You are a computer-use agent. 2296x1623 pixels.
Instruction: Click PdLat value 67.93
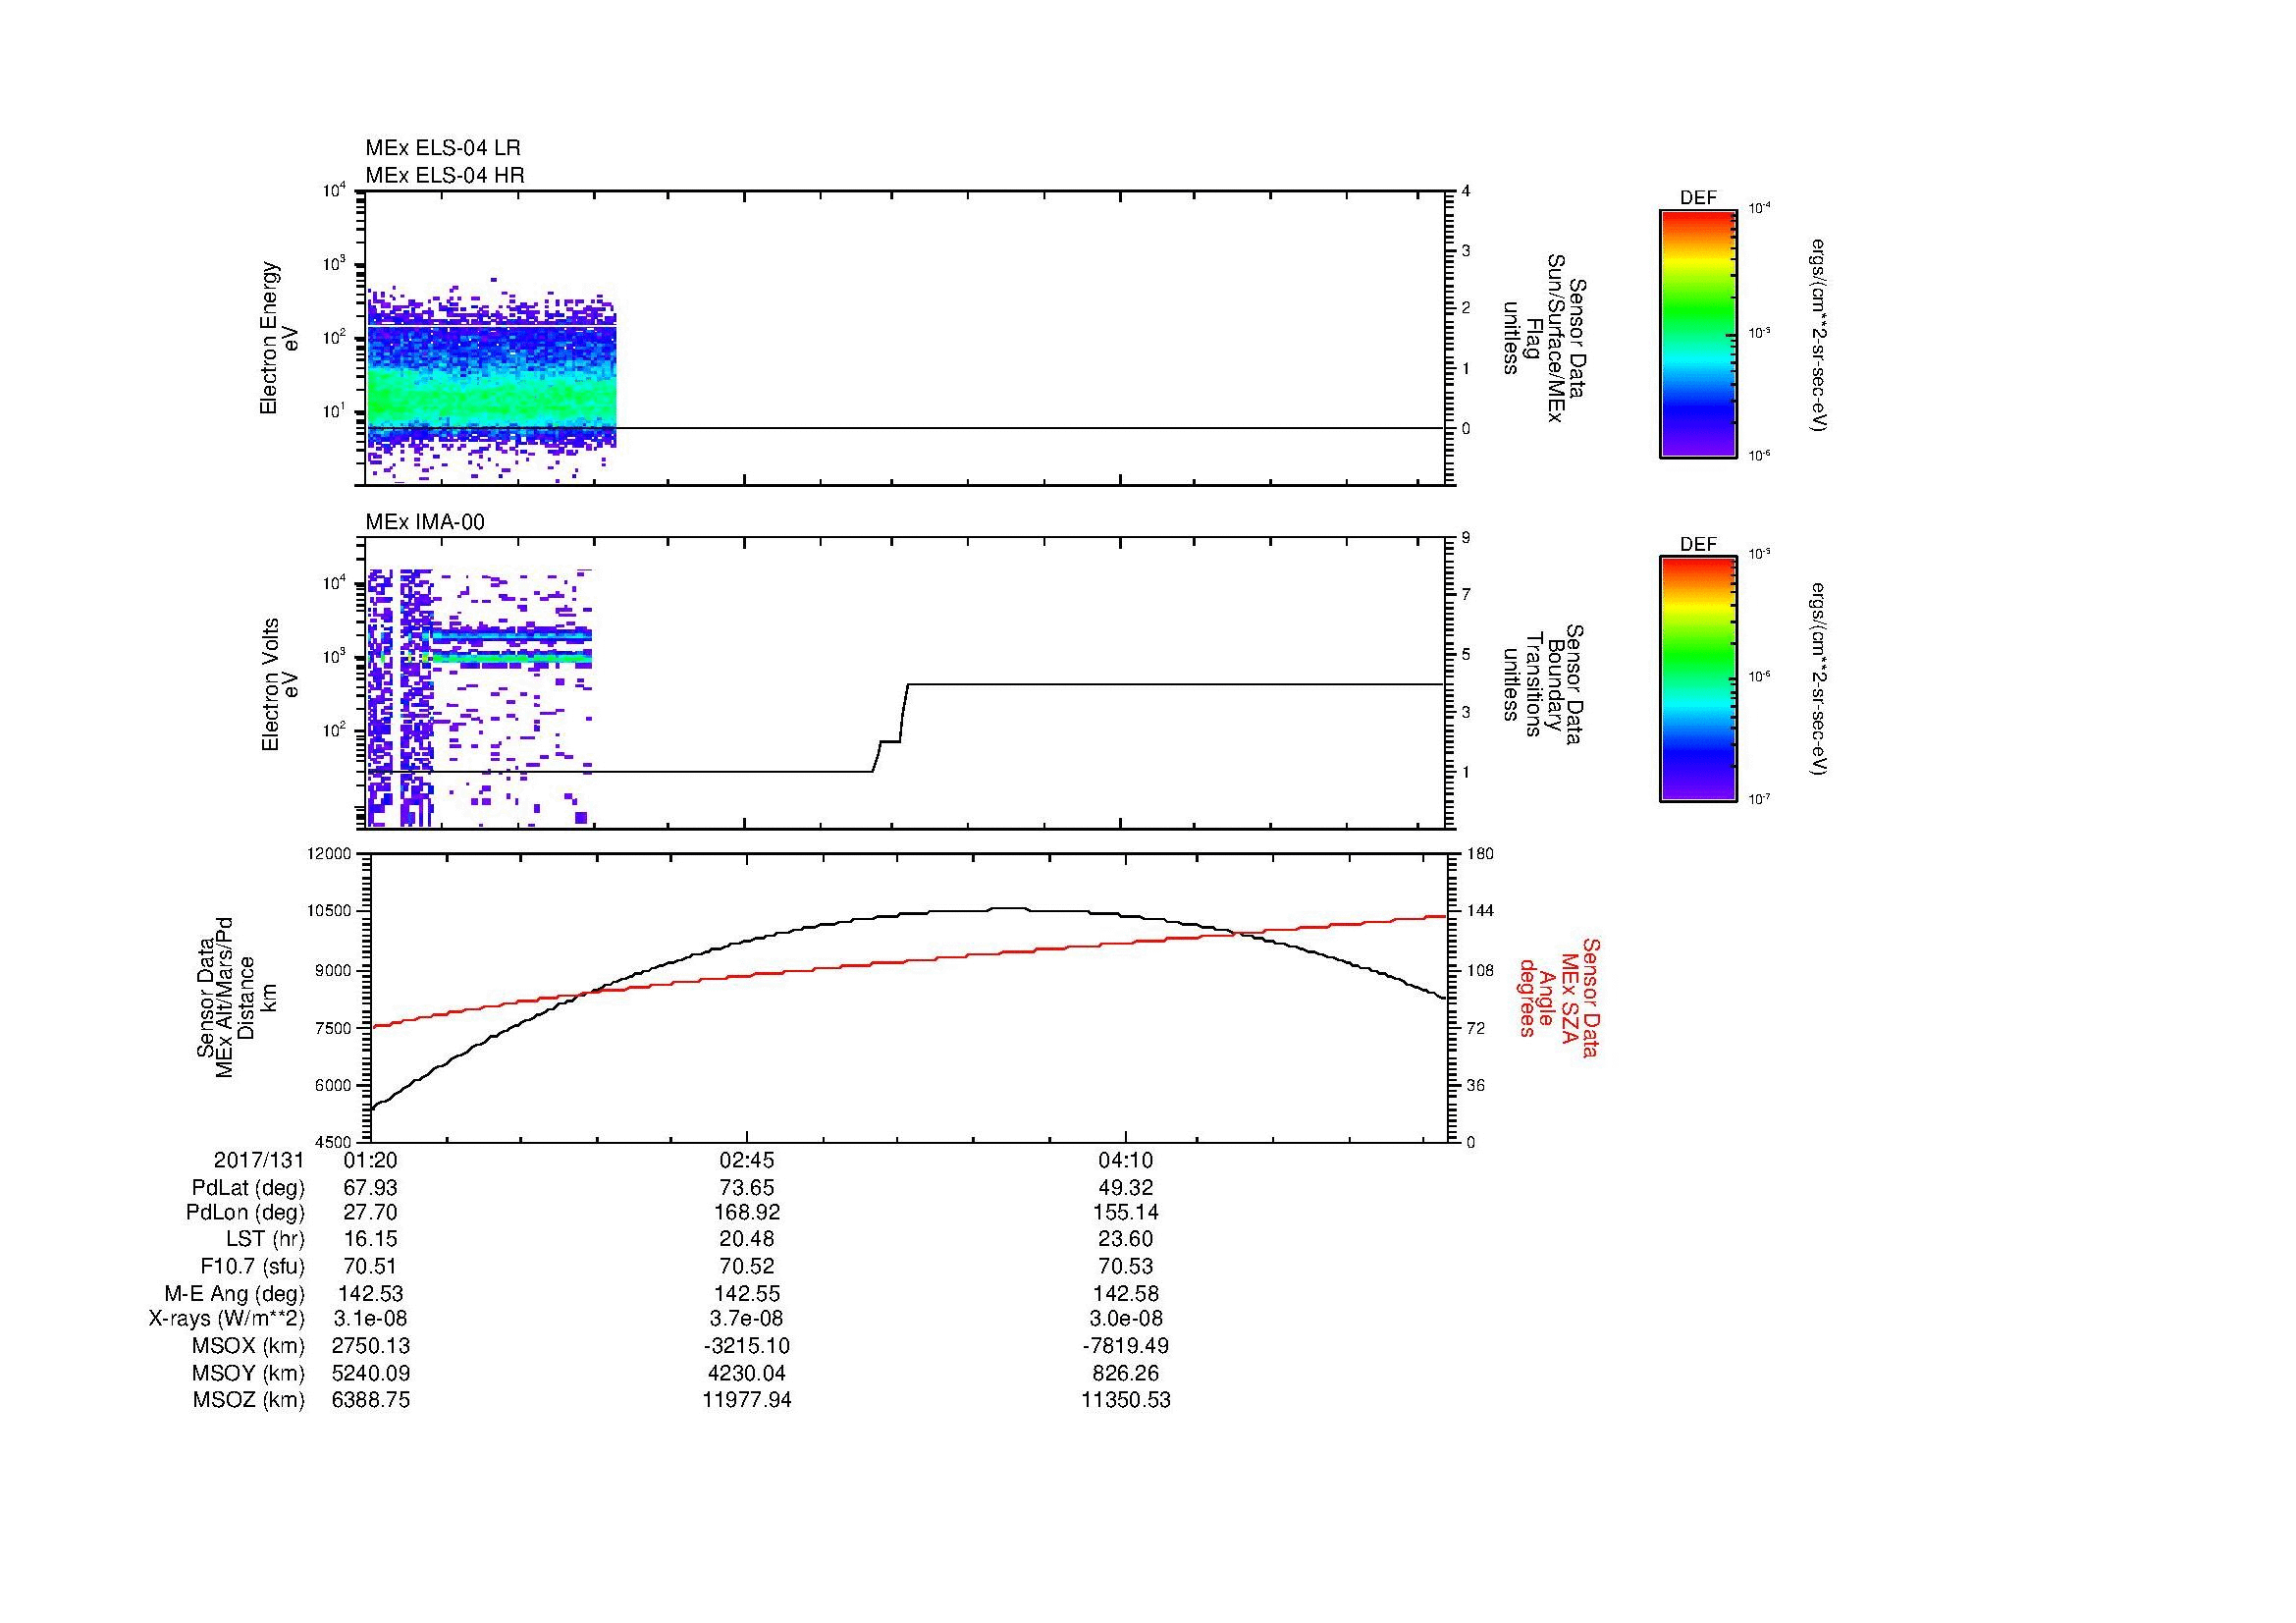(x=371, y=1188)
